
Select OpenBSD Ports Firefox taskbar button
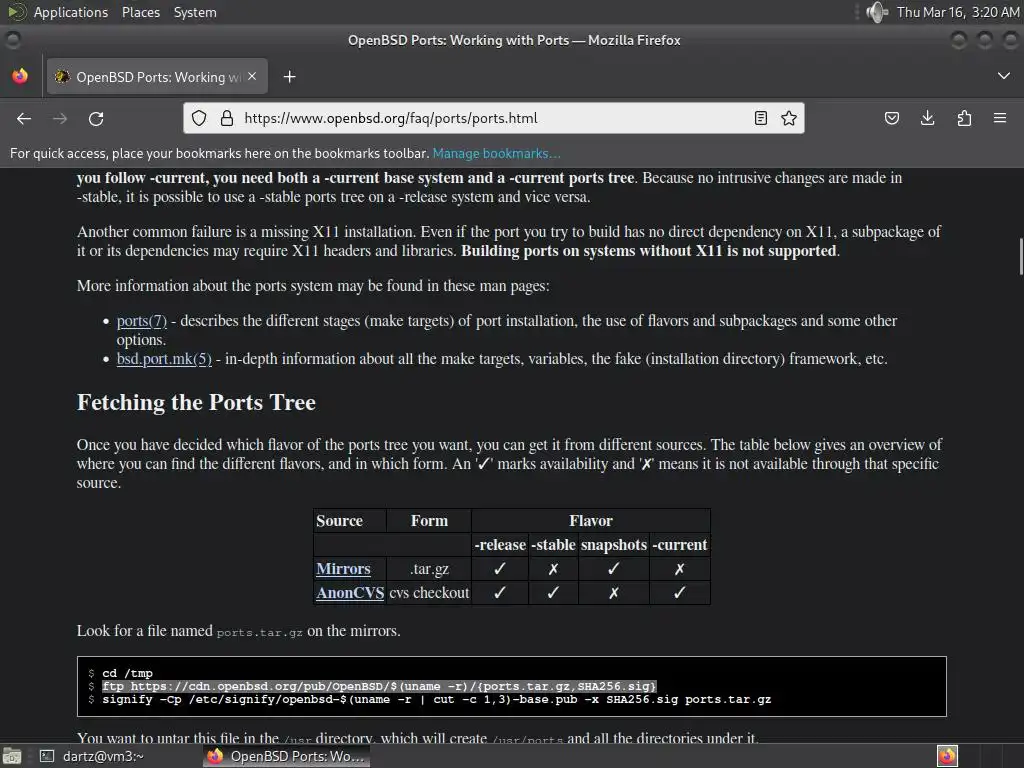[286, 756]
